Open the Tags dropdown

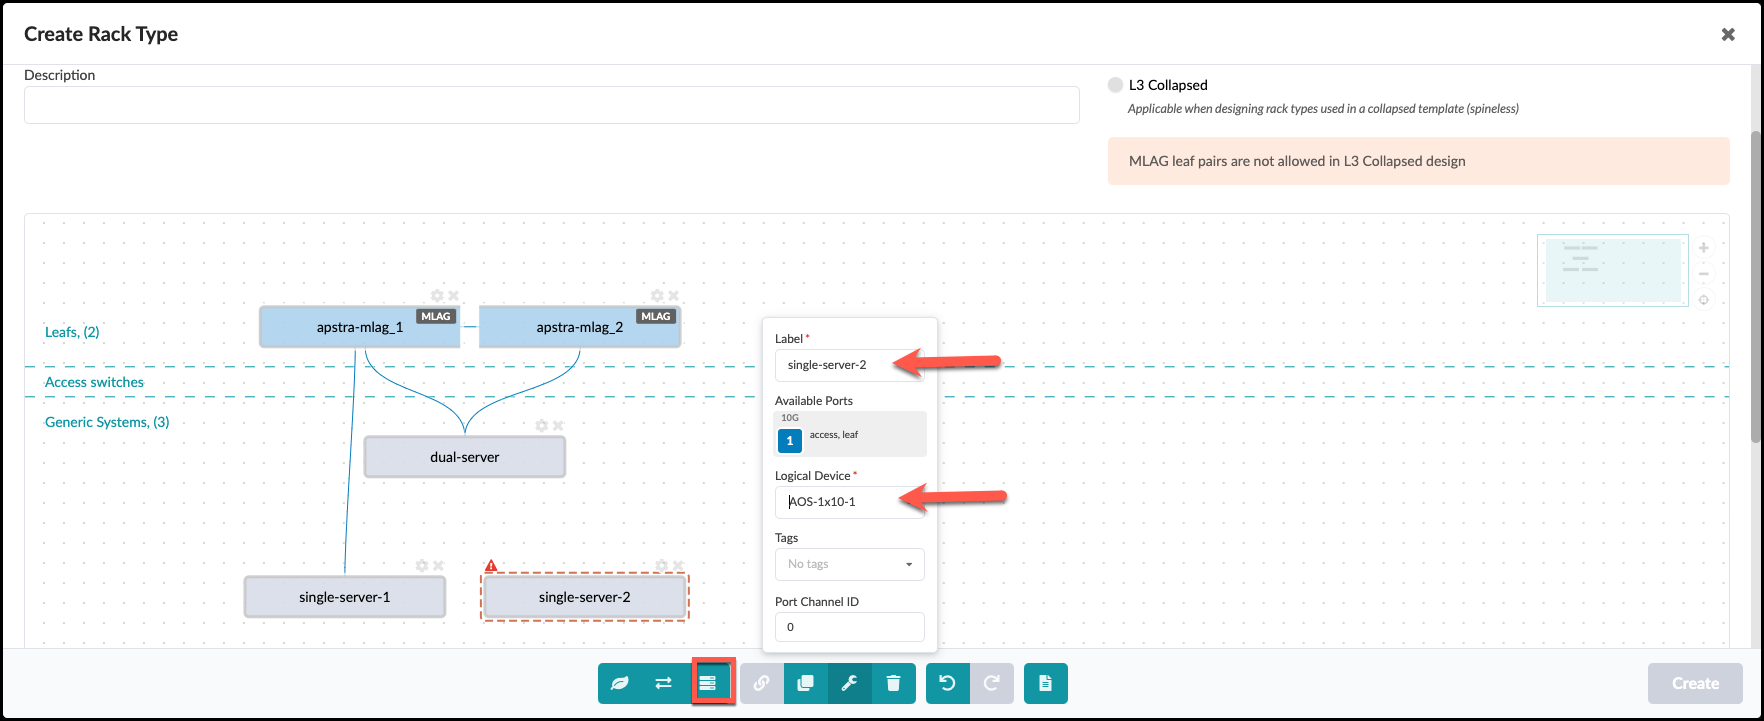pyautogui.click(x=849, y=564)
